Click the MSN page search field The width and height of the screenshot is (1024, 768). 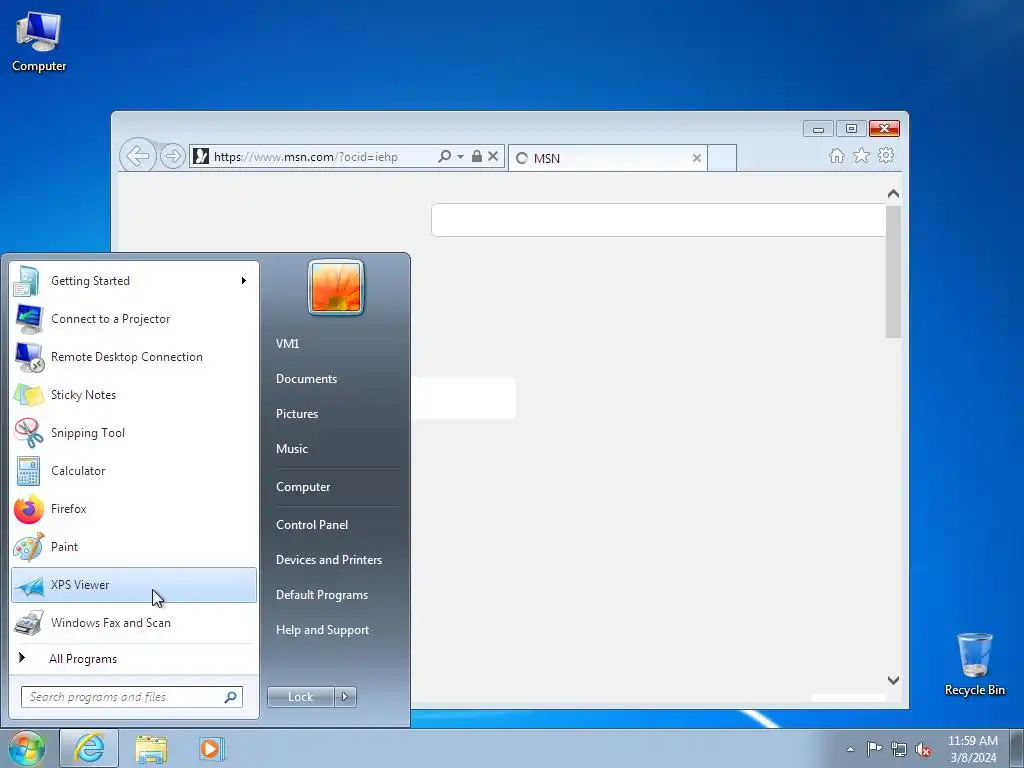(x=658, y=220)
